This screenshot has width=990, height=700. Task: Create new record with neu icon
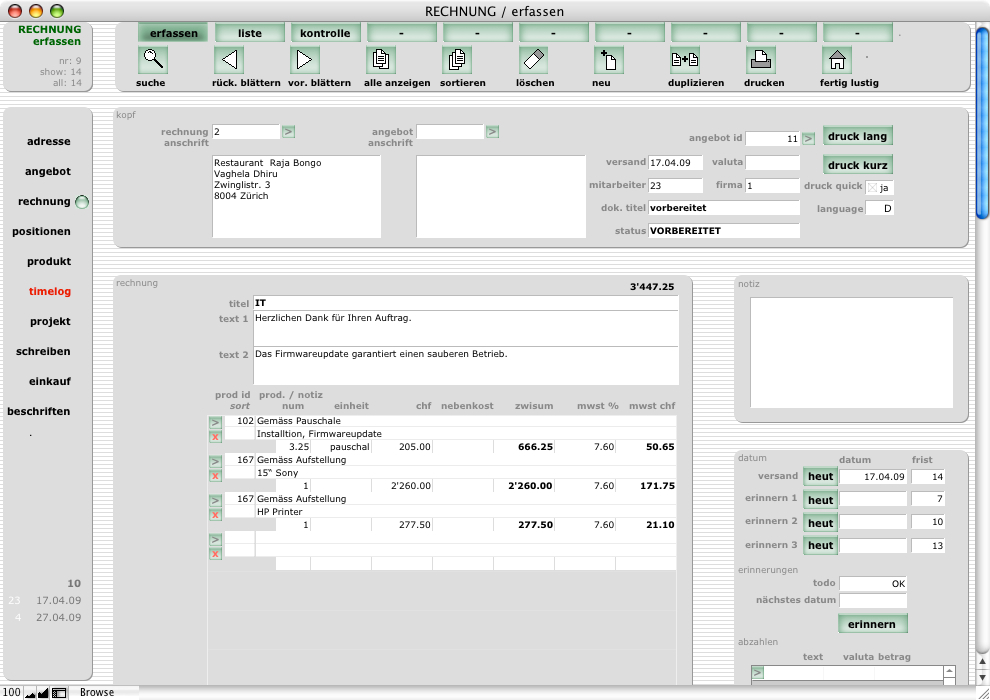point(609,60)
